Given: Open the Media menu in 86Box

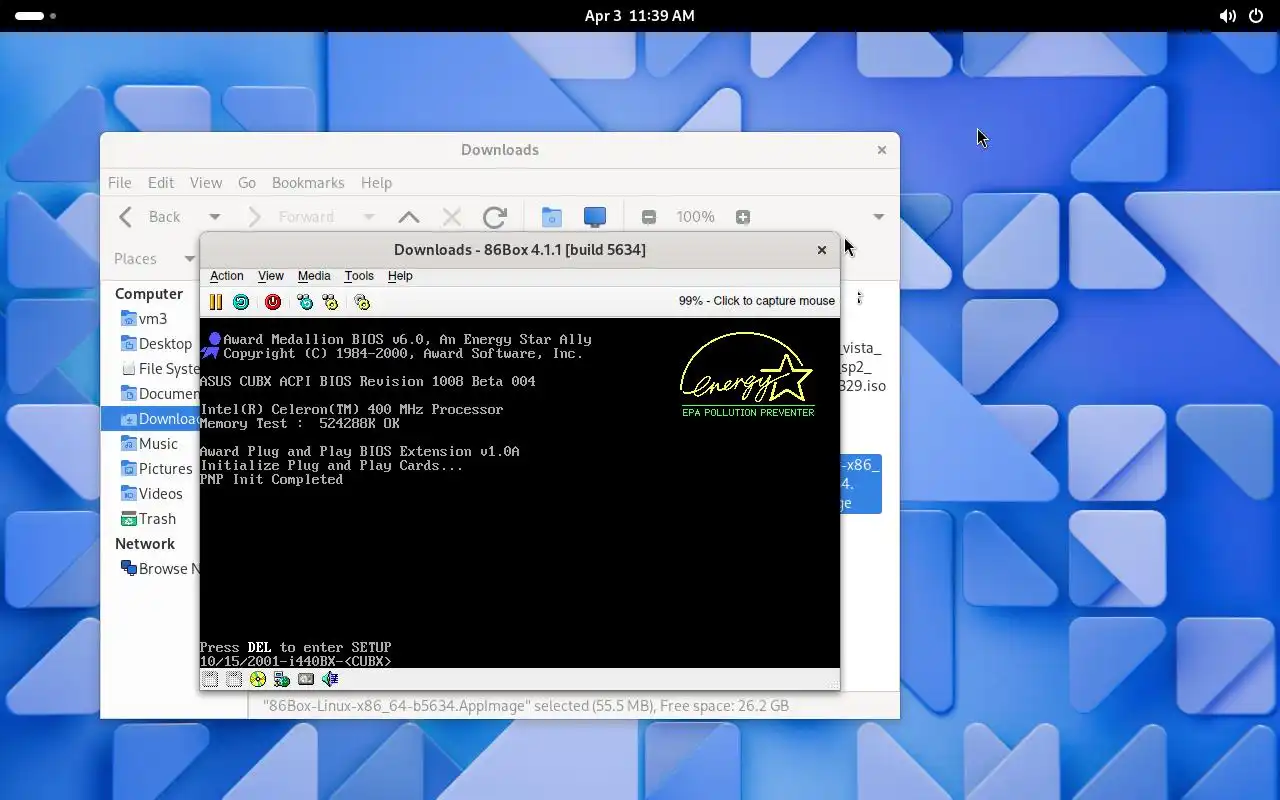Looking at the screenshot, I should (x=314, y=276).
